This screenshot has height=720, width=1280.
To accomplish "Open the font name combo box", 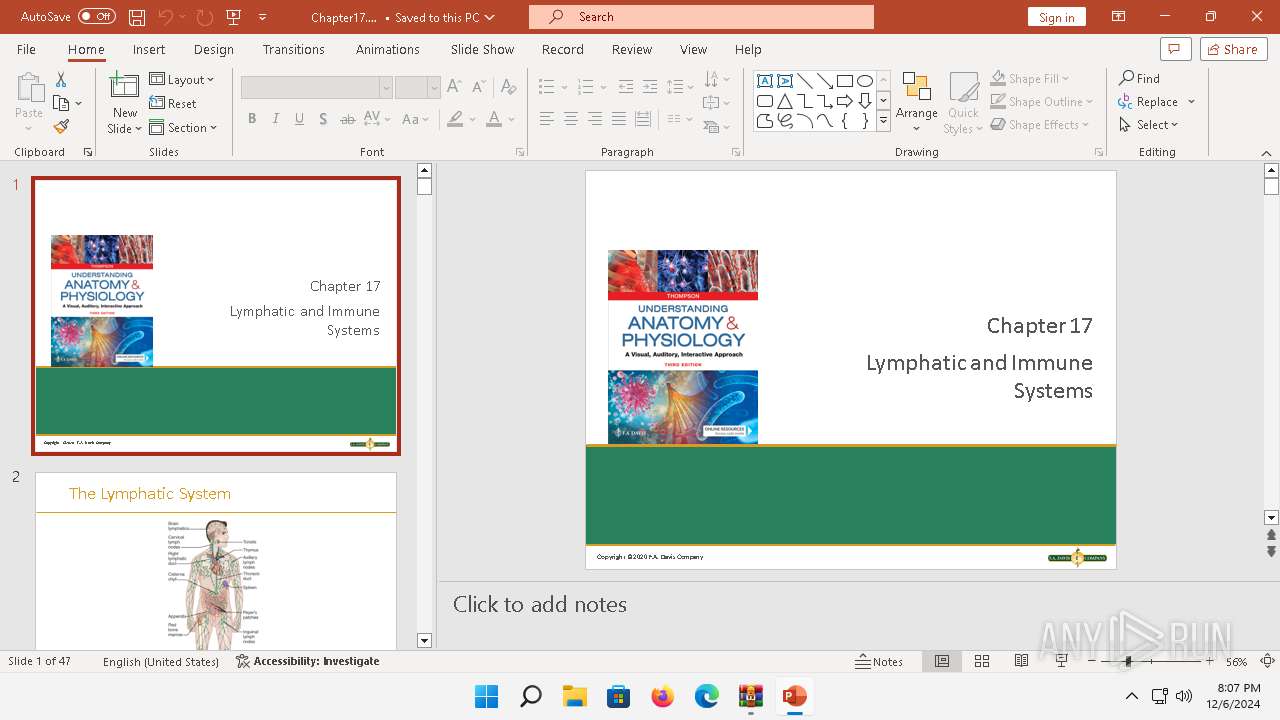I will [316, 88].
